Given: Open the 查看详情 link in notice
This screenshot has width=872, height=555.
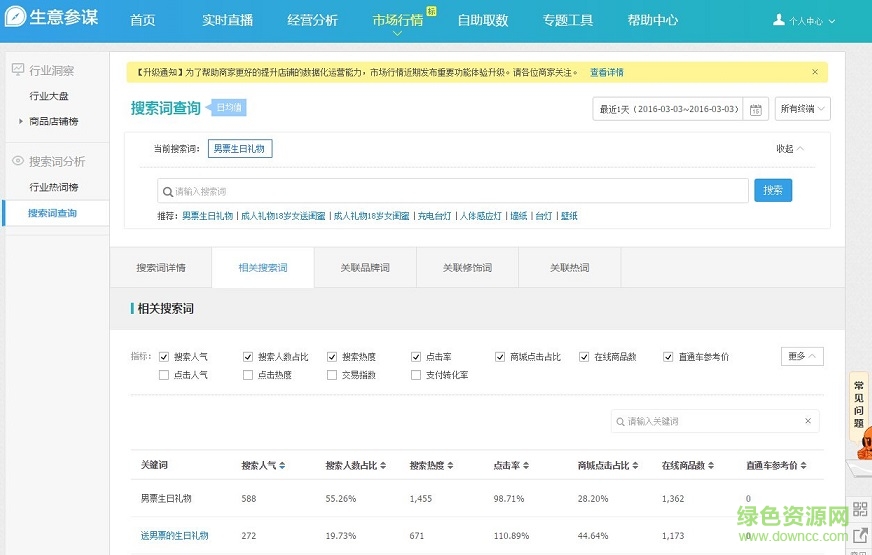Looking at the screenshot, I should pyautogui.click(x=606, y=72).
